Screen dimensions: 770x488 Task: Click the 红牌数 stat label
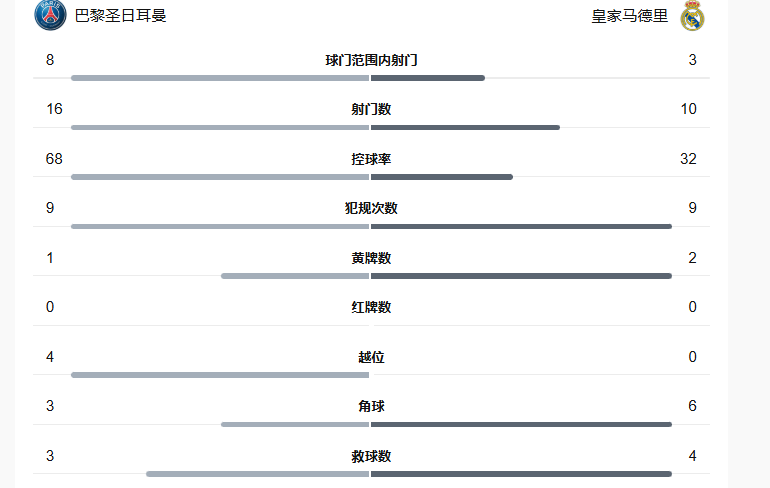pos(371,307)
